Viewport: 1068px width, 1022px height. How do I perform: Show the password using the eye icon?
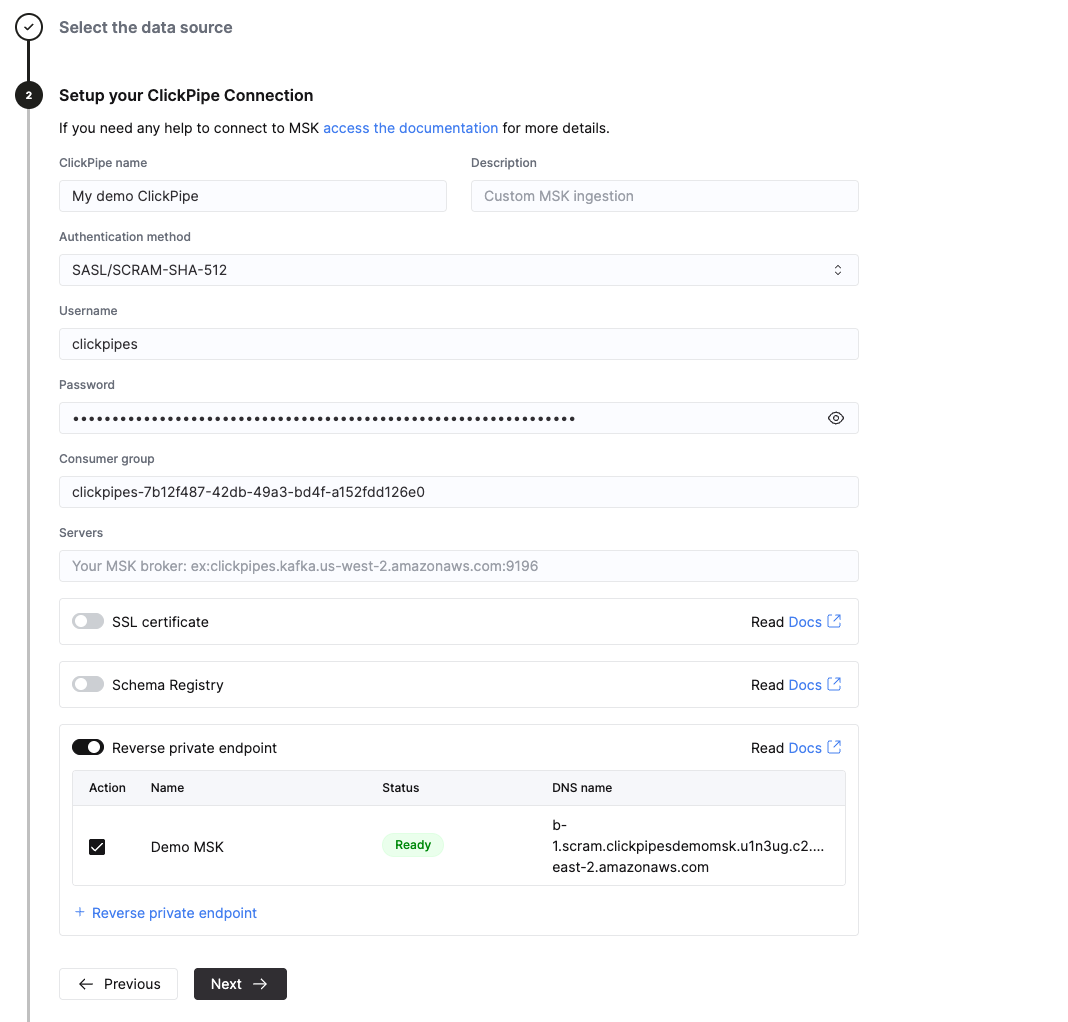pyautogui.click(x=836, y=418)
